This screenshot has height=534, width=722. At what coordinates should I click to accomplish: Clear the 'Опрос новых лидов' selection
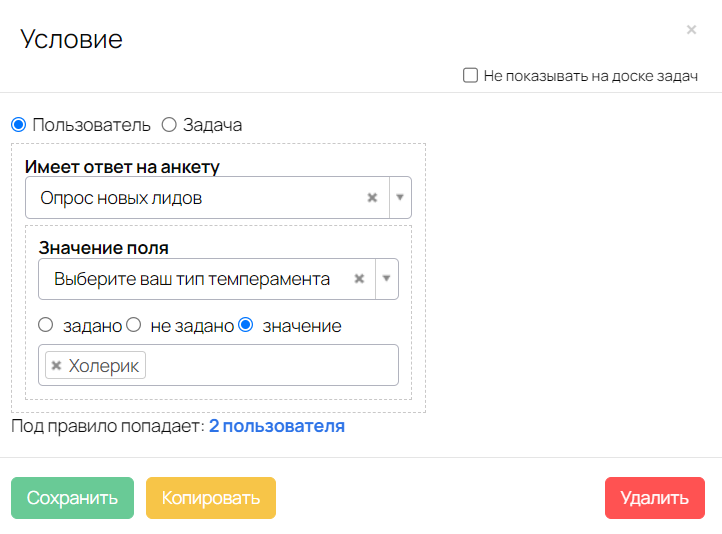pyautogui.click(x=372, y=197)
